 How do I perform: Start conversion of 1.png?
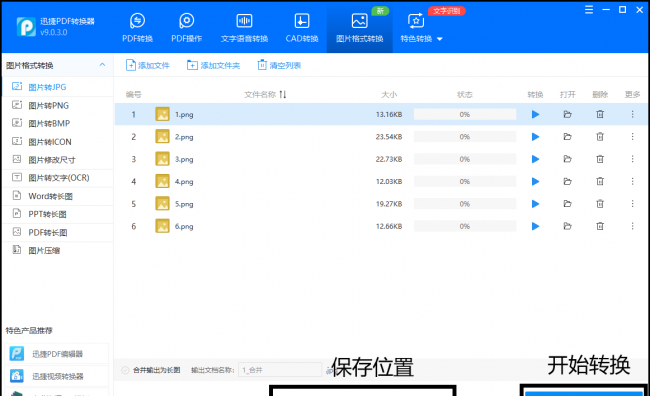(535, 114)
